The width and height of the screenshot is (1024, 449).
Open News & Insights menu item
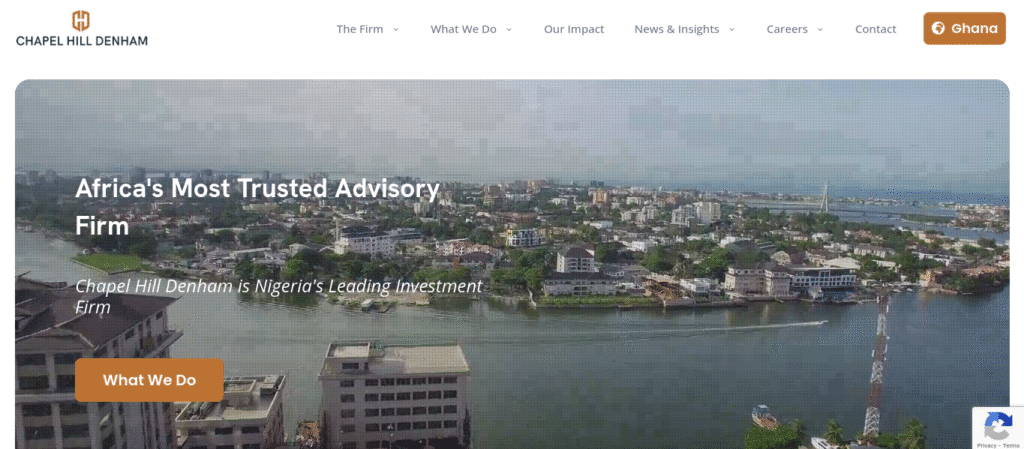click(677, 29)
